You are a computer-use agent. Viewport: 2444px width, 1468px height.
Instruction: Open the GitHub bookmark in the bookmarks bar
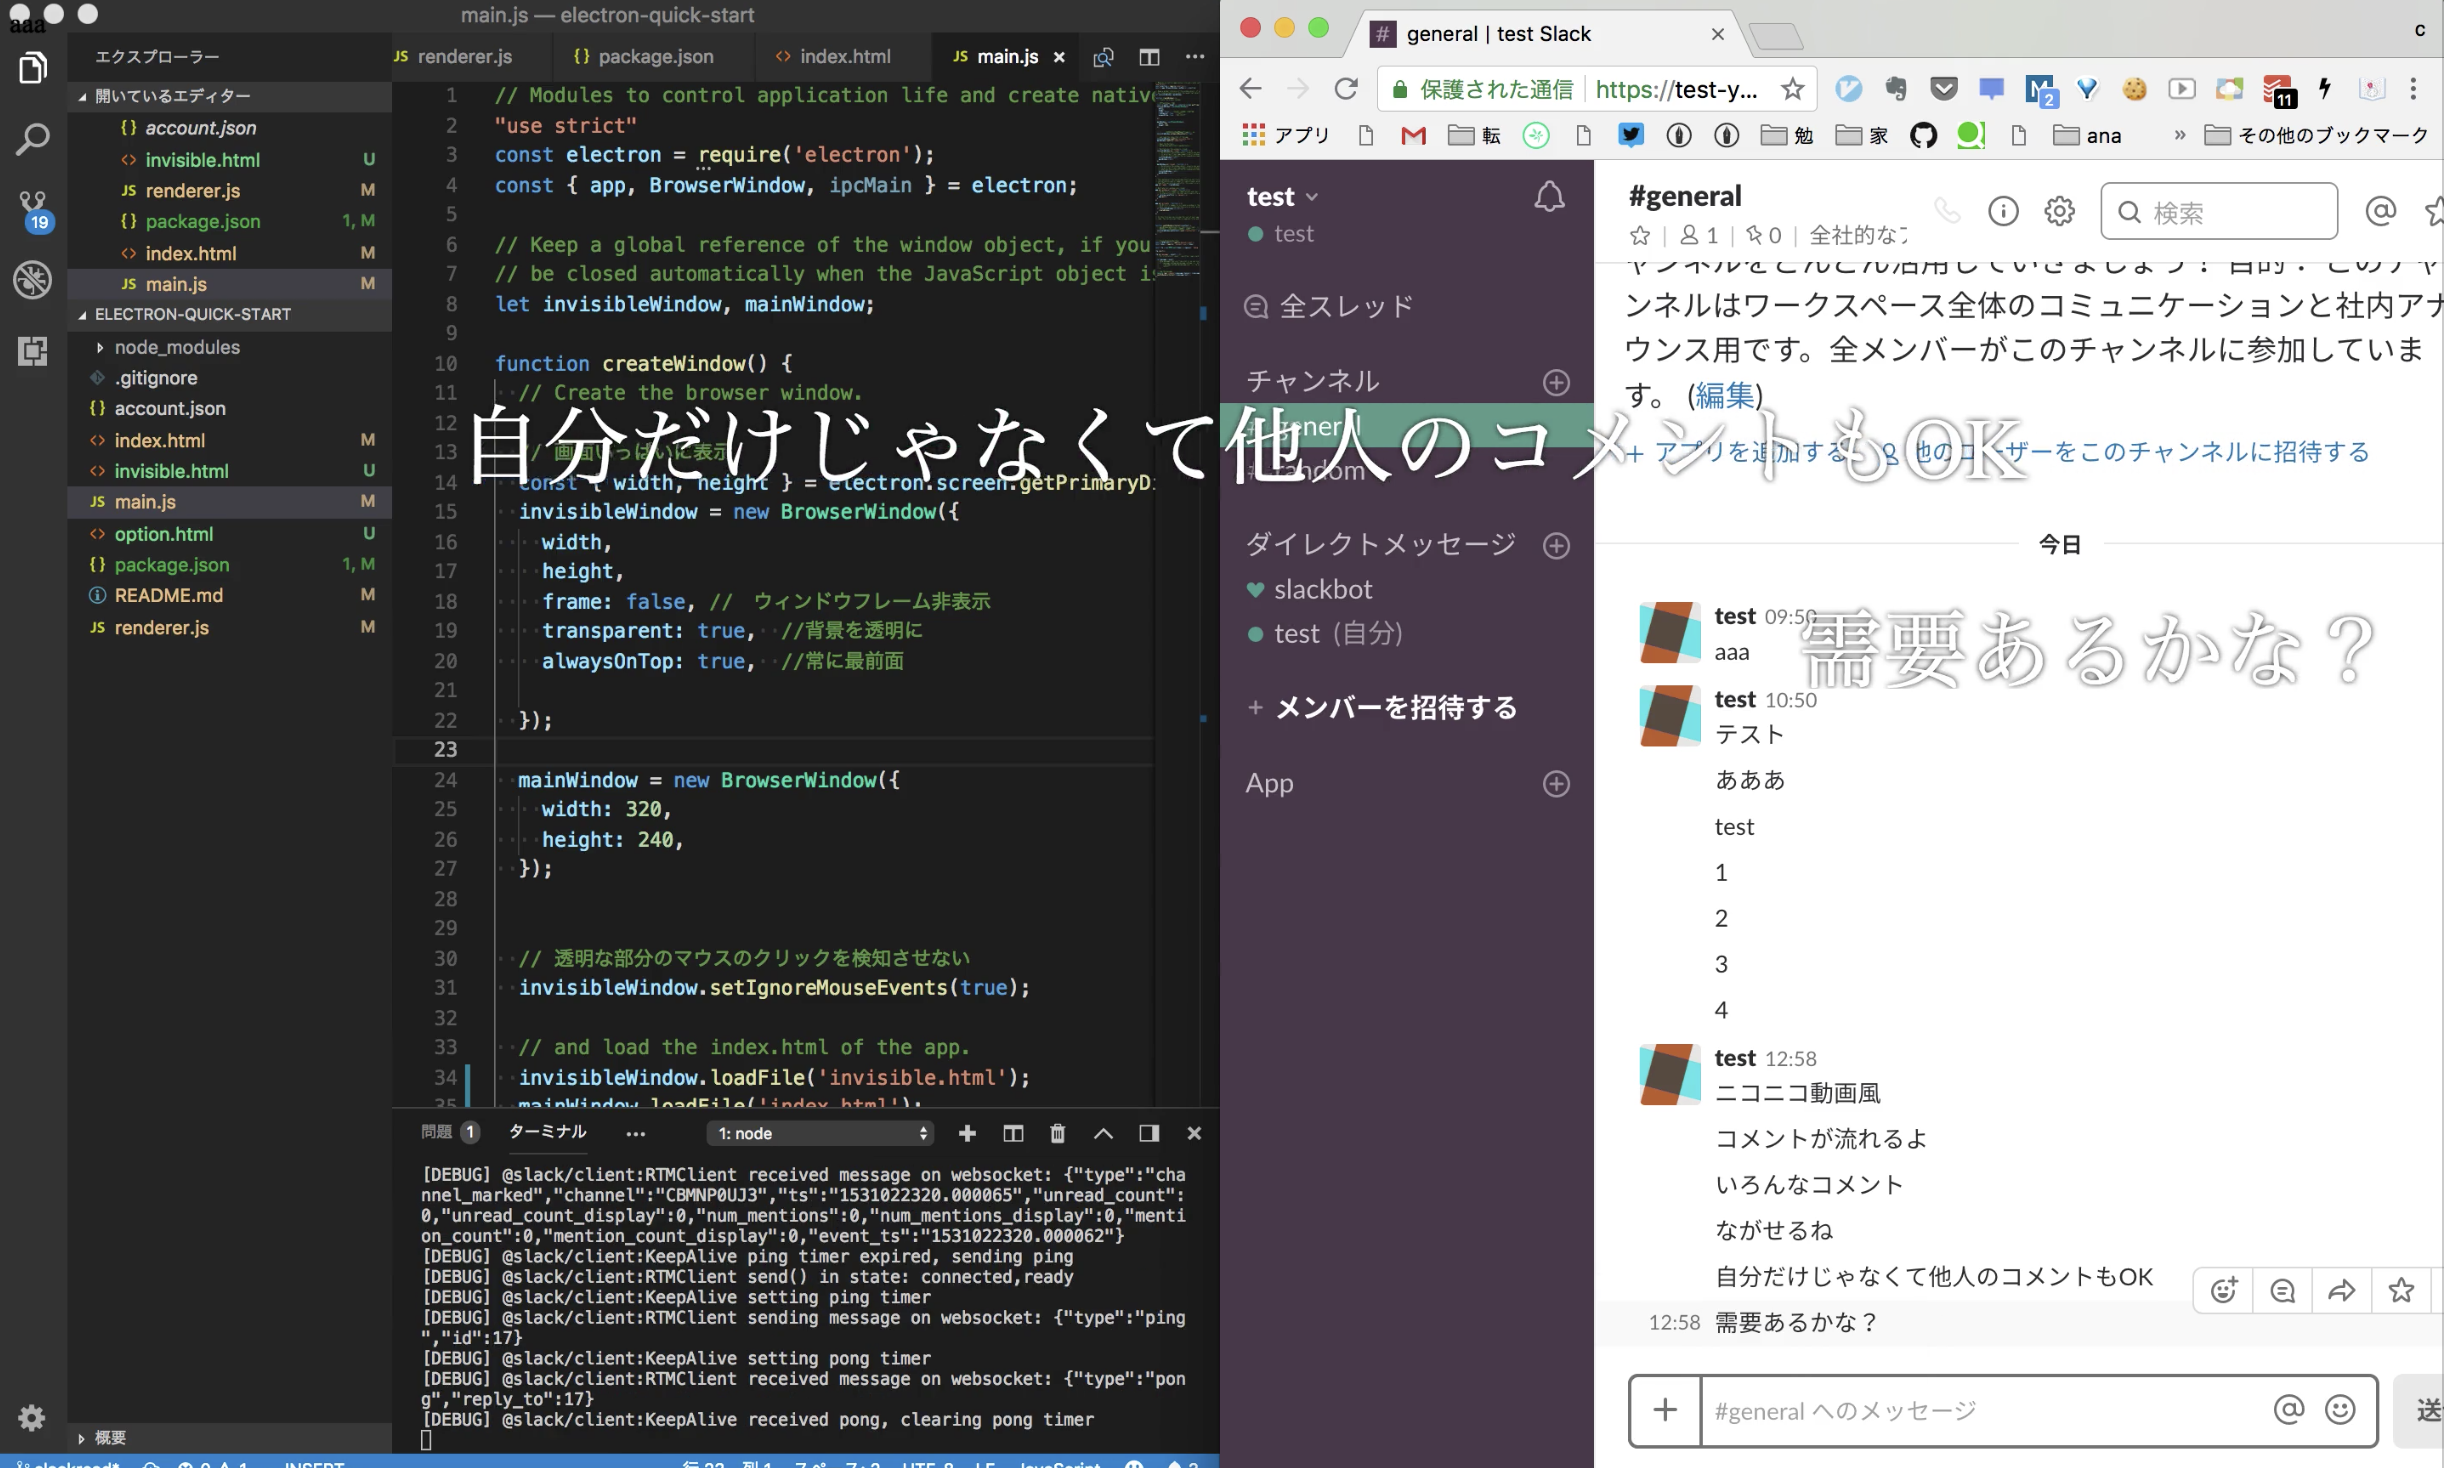tap(1922, 135)
